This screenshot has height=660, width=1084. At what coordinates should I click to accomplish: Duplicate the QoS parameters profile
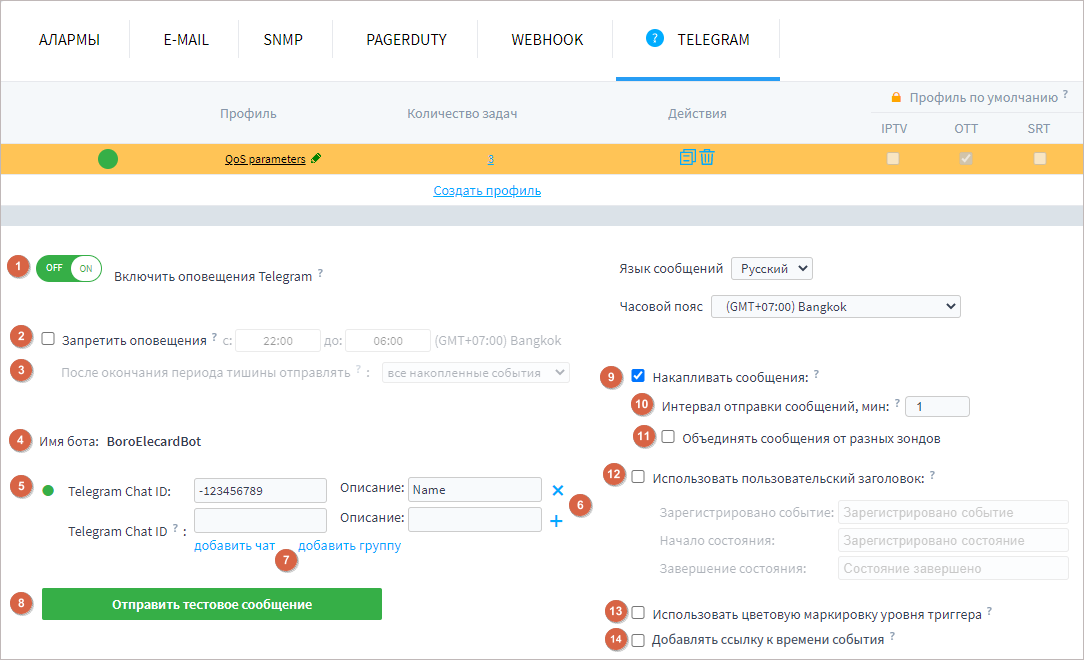coord(688,158)
